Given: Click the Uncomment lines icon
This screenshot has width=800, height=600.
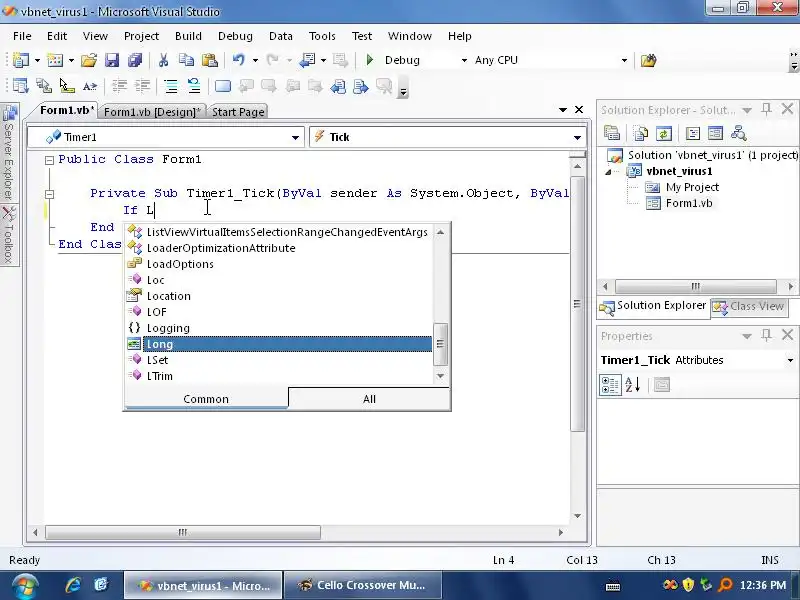Looking at the screenshot, I should [x=194, y=86].
